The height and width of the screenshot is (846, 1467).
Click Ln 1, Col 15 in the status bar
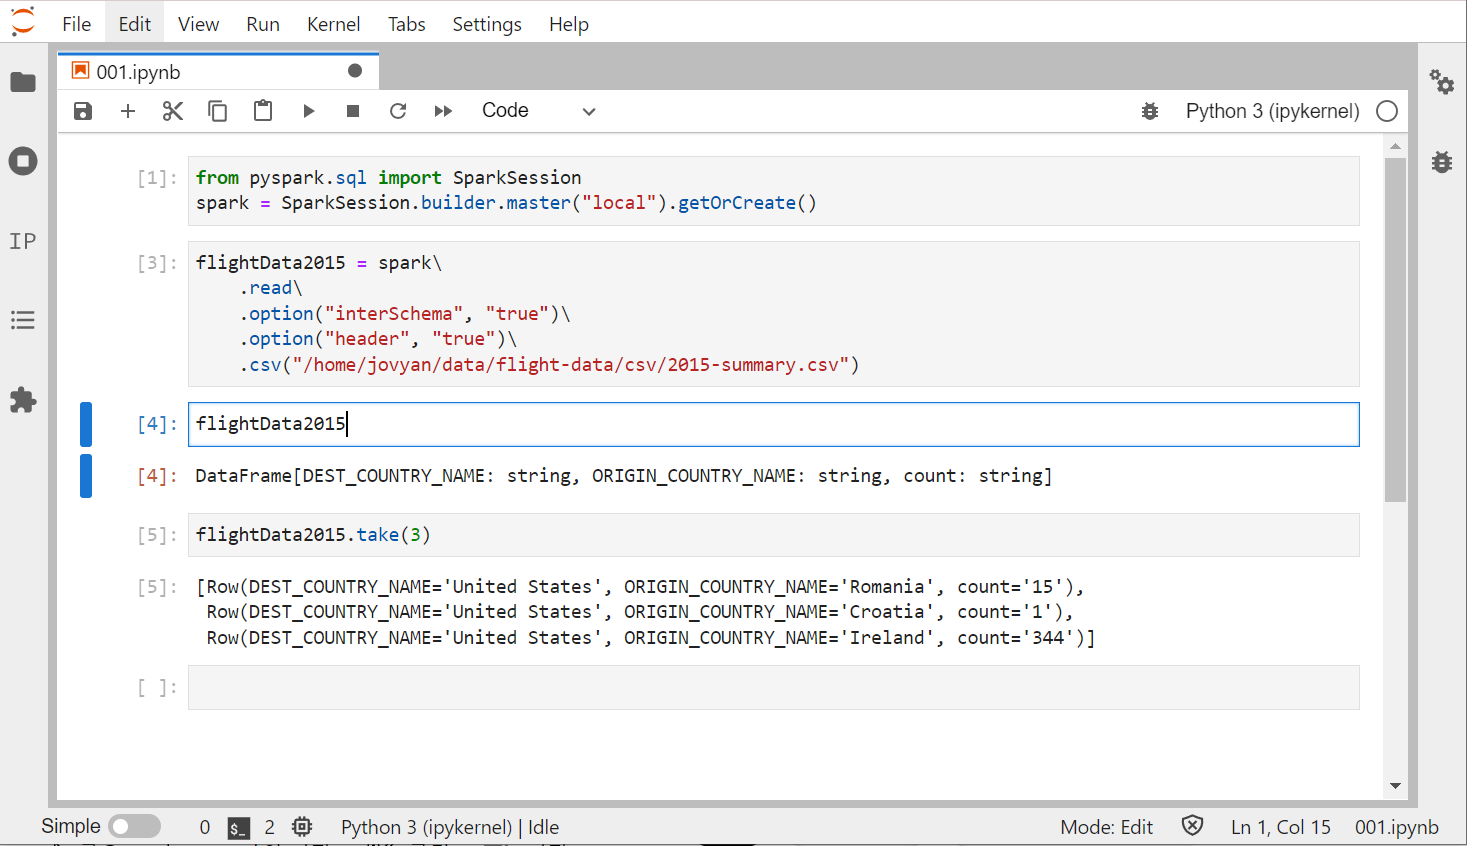click(1281, 827)
